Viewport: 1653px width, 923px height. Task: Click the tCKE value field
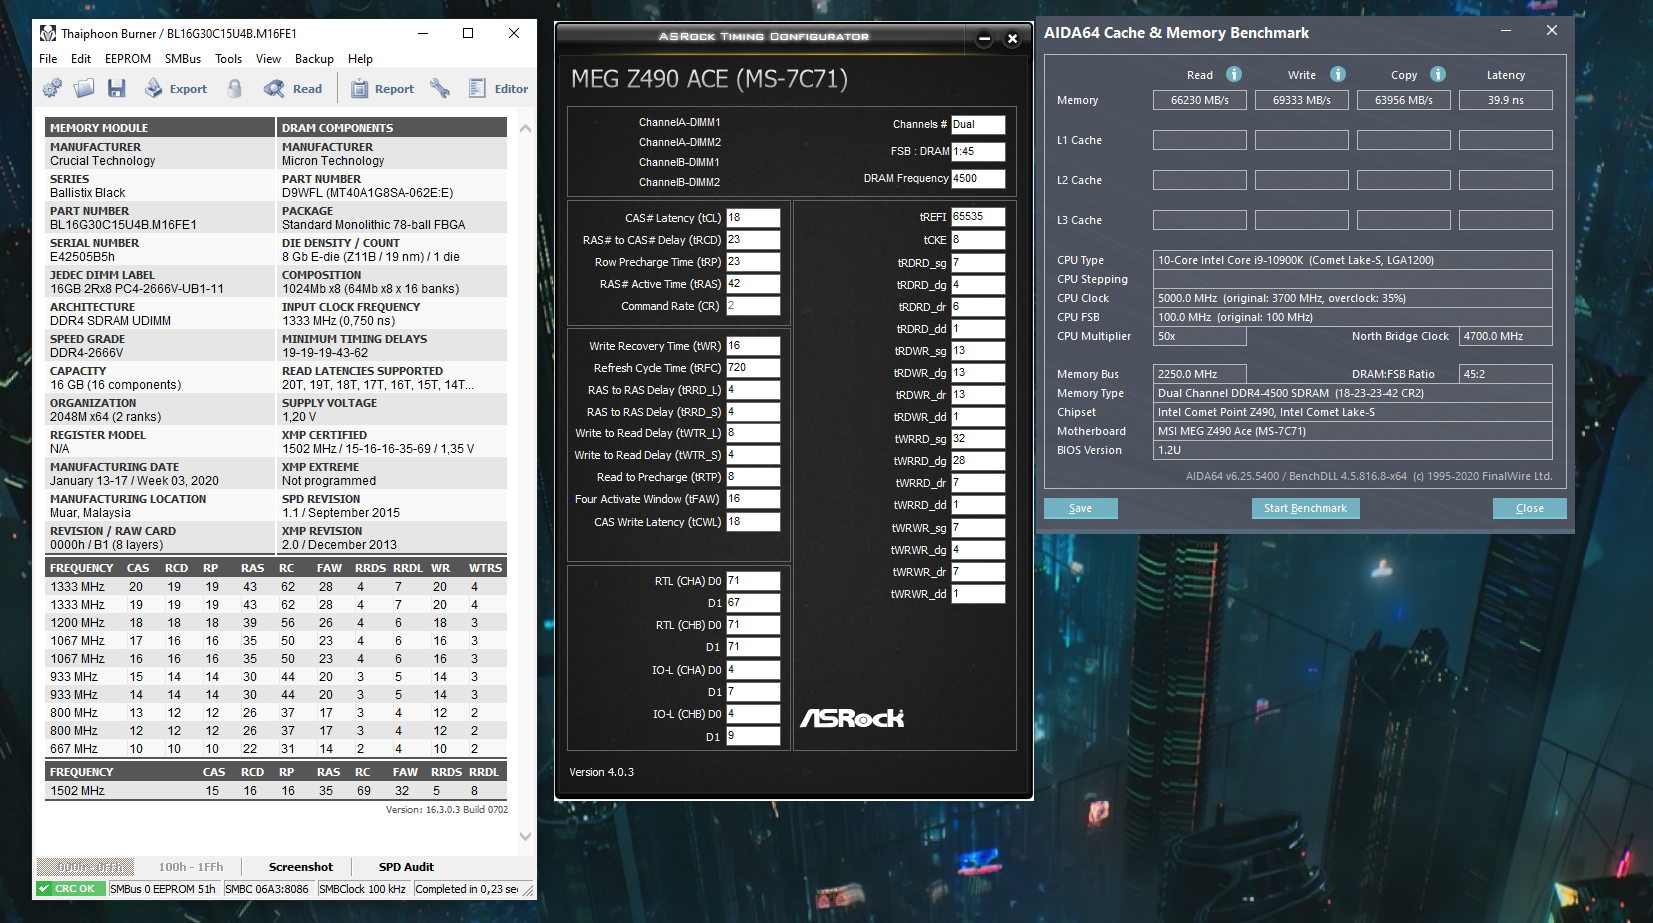[x=978, y=240]
